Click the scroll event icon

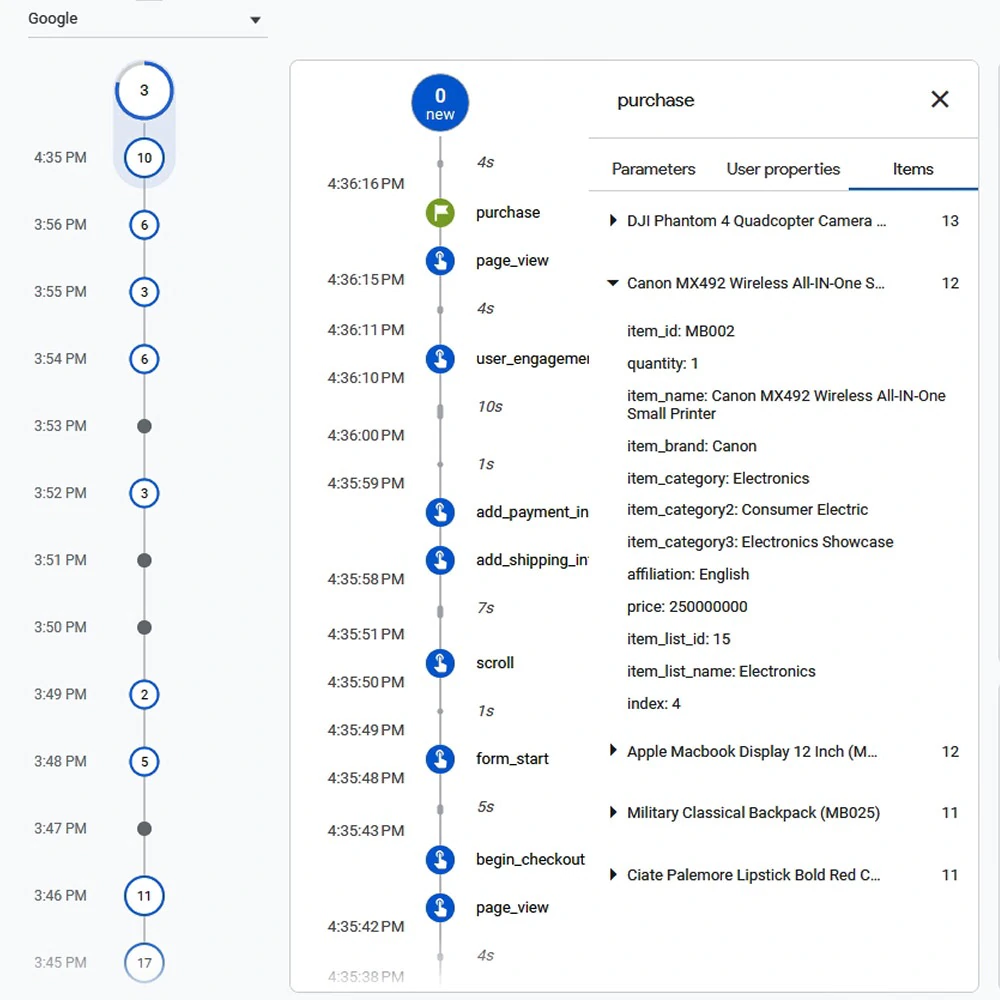[x=440, y=663]
